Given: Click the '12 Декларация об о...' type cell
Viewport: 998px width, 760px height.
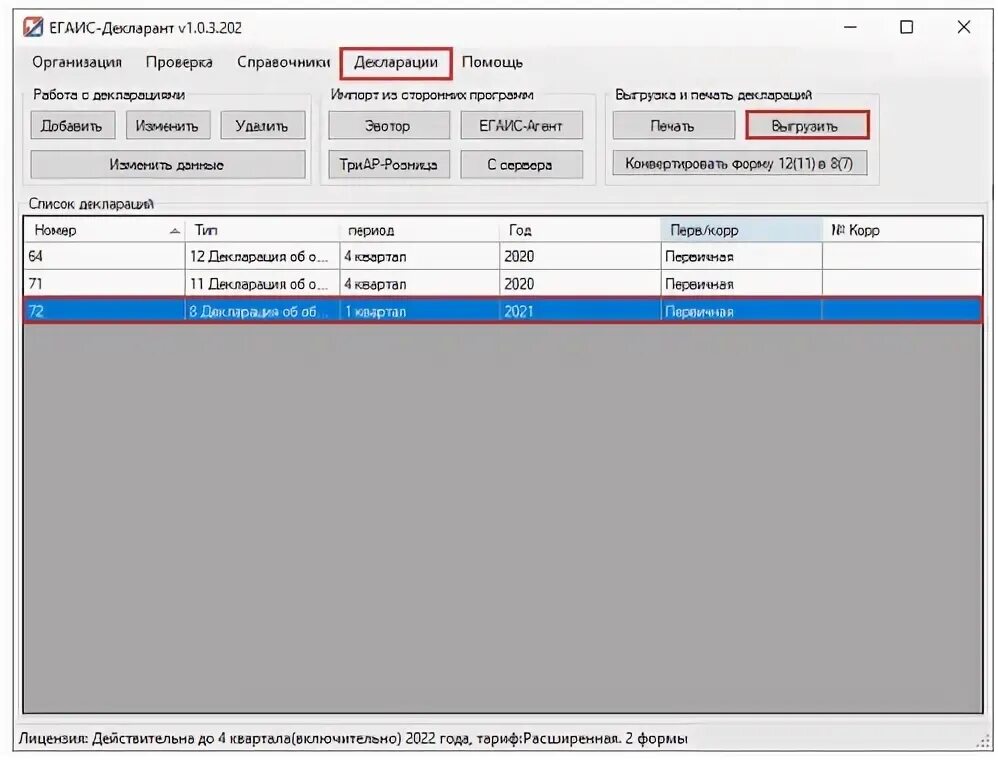Looking at the screenshot, I should [x=262, y=257].
